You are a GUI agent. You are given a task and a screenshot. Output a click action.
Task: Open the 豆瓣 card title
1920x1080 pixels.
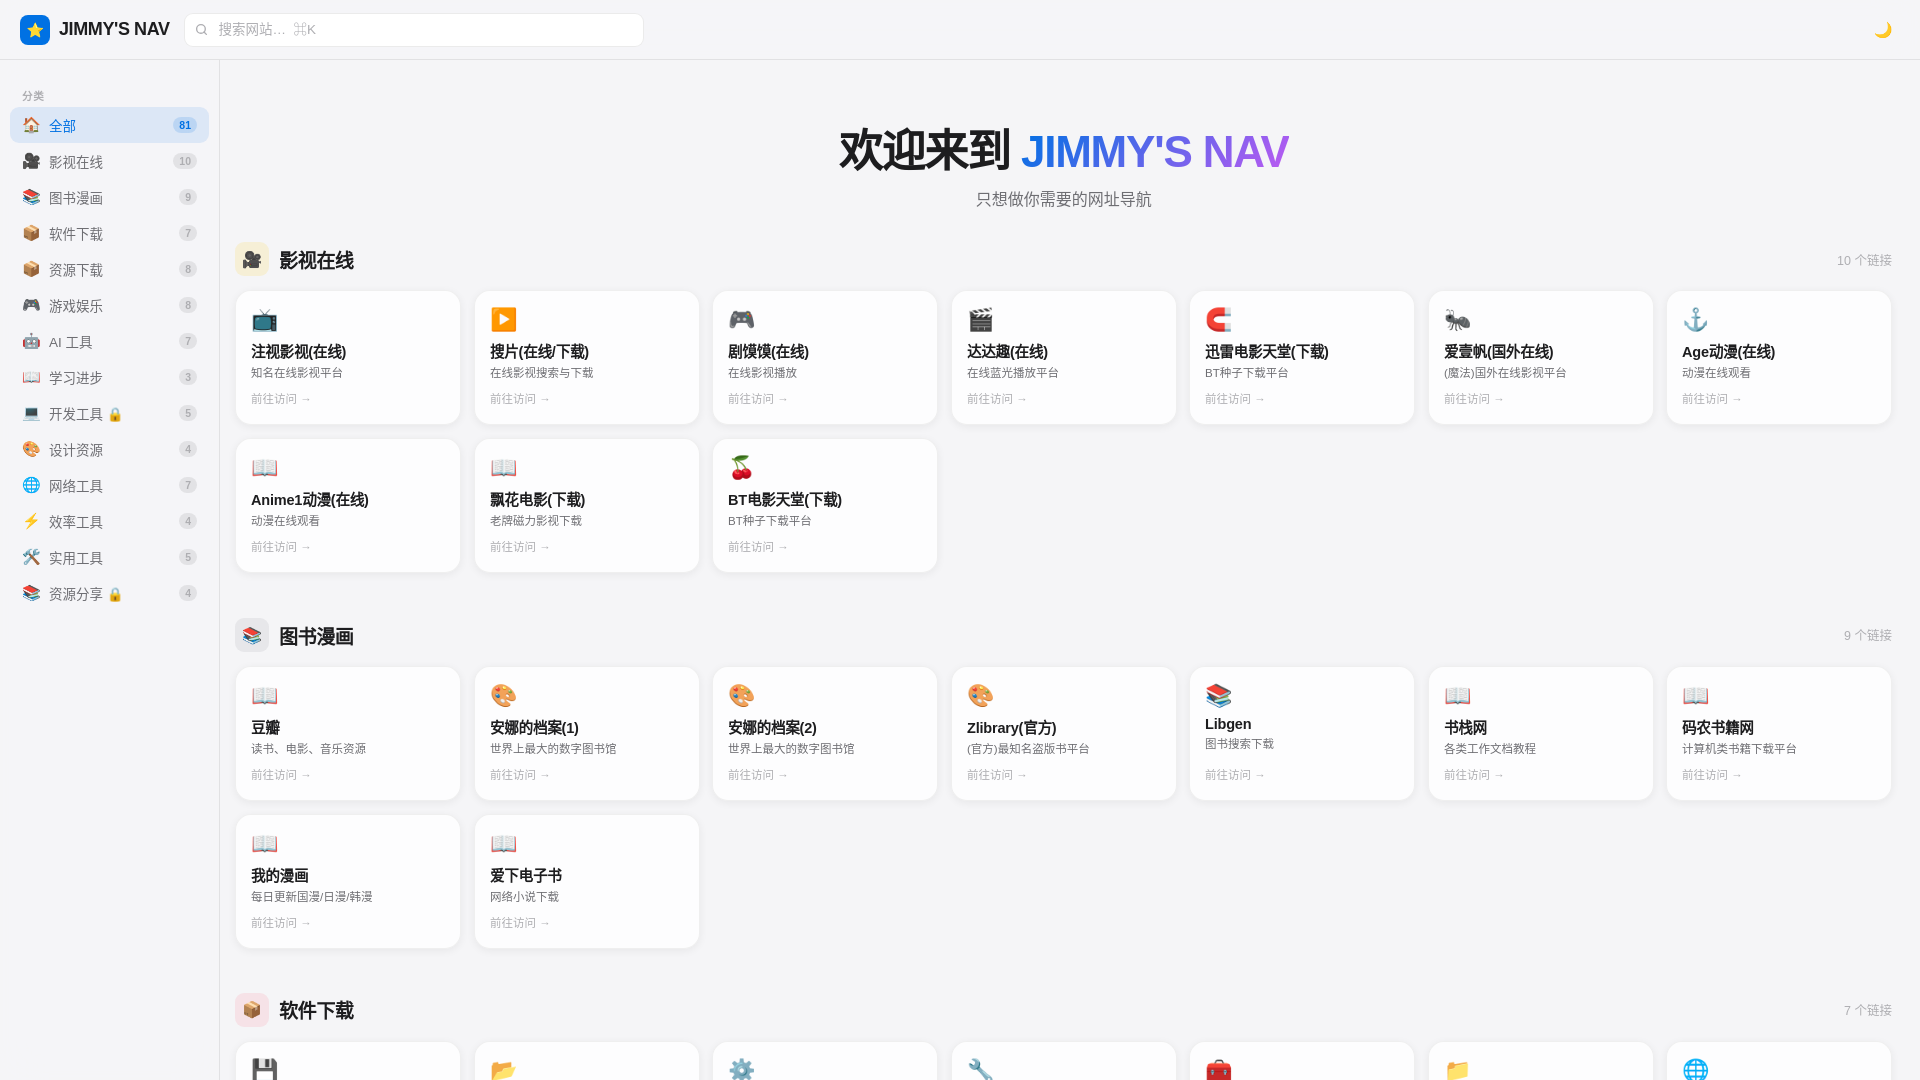click(265, 728)
